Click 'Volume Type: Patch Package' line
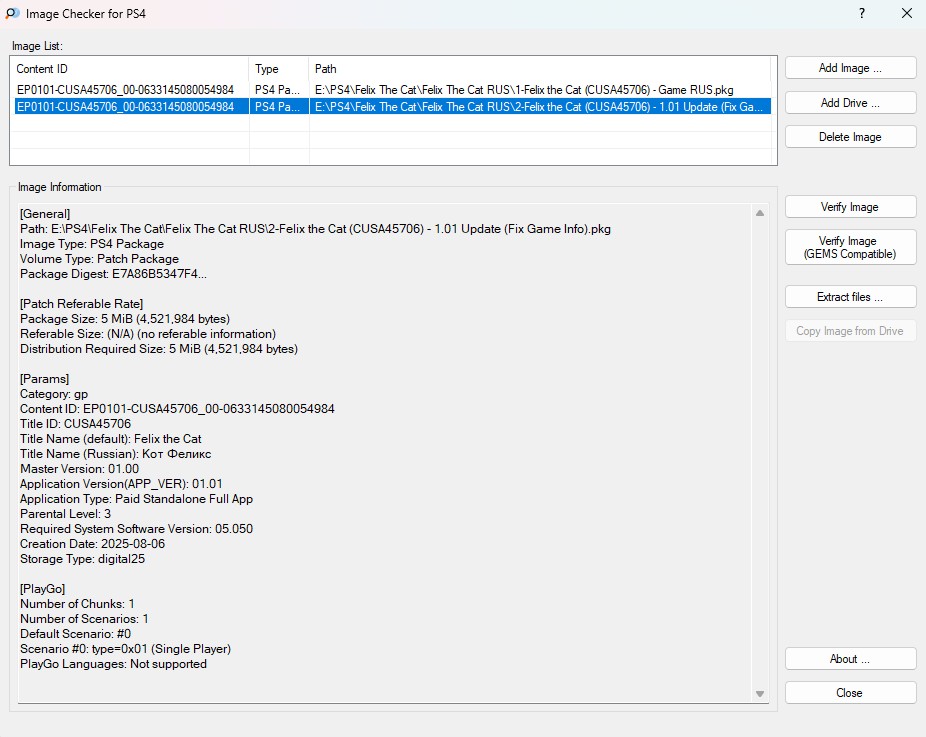Screen dimensions: 926x737 [x=99, y=259]
